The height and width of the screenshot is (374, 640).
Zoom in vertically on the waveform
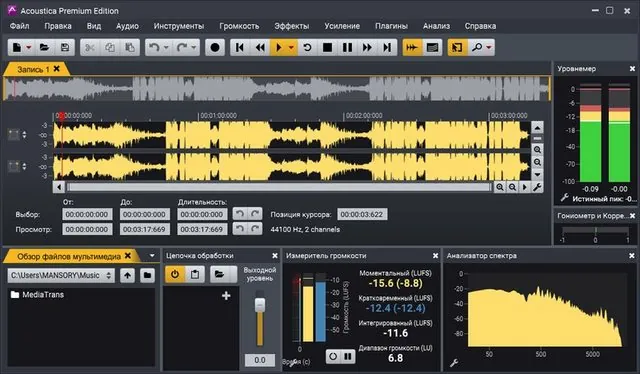(537, 150)
